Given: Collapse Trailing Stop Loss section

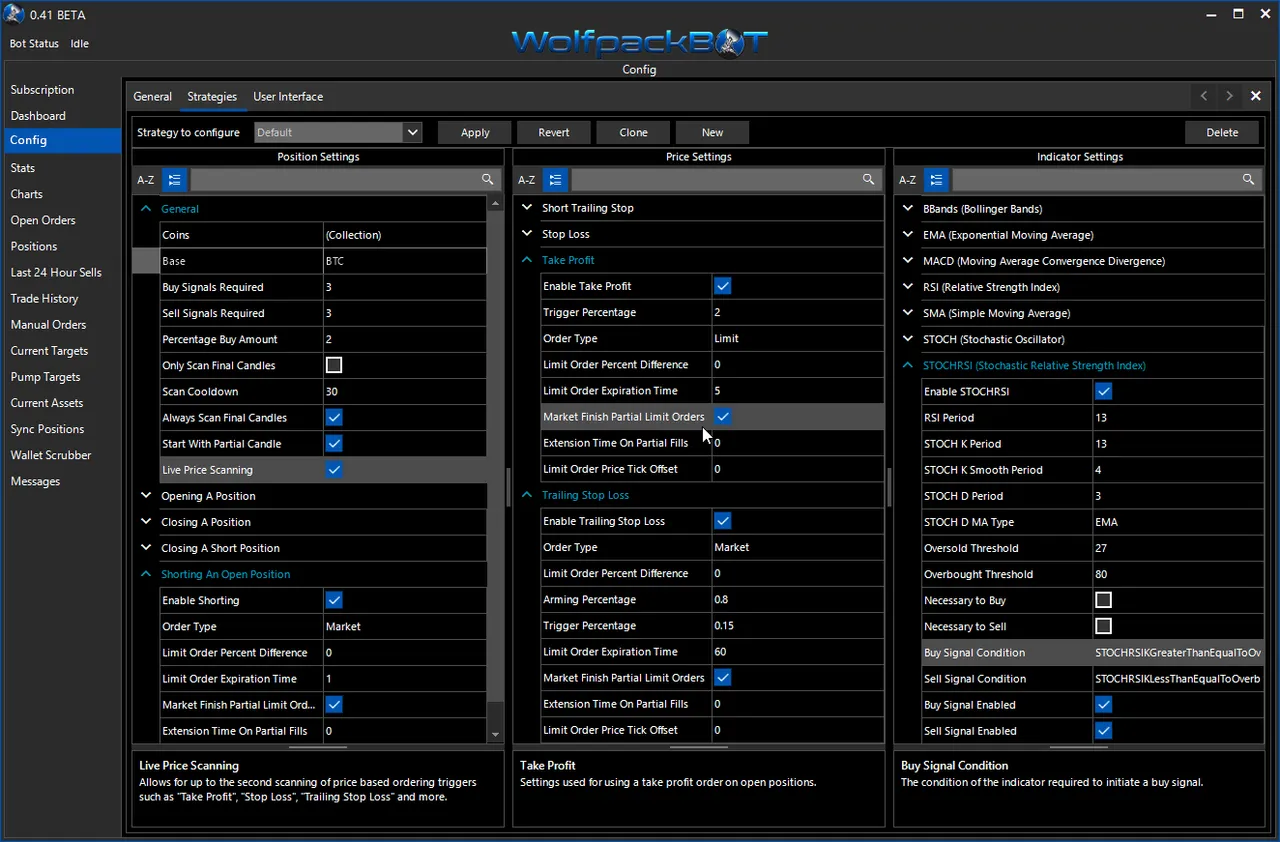Looking at the screenshot, I should point(527,495).
